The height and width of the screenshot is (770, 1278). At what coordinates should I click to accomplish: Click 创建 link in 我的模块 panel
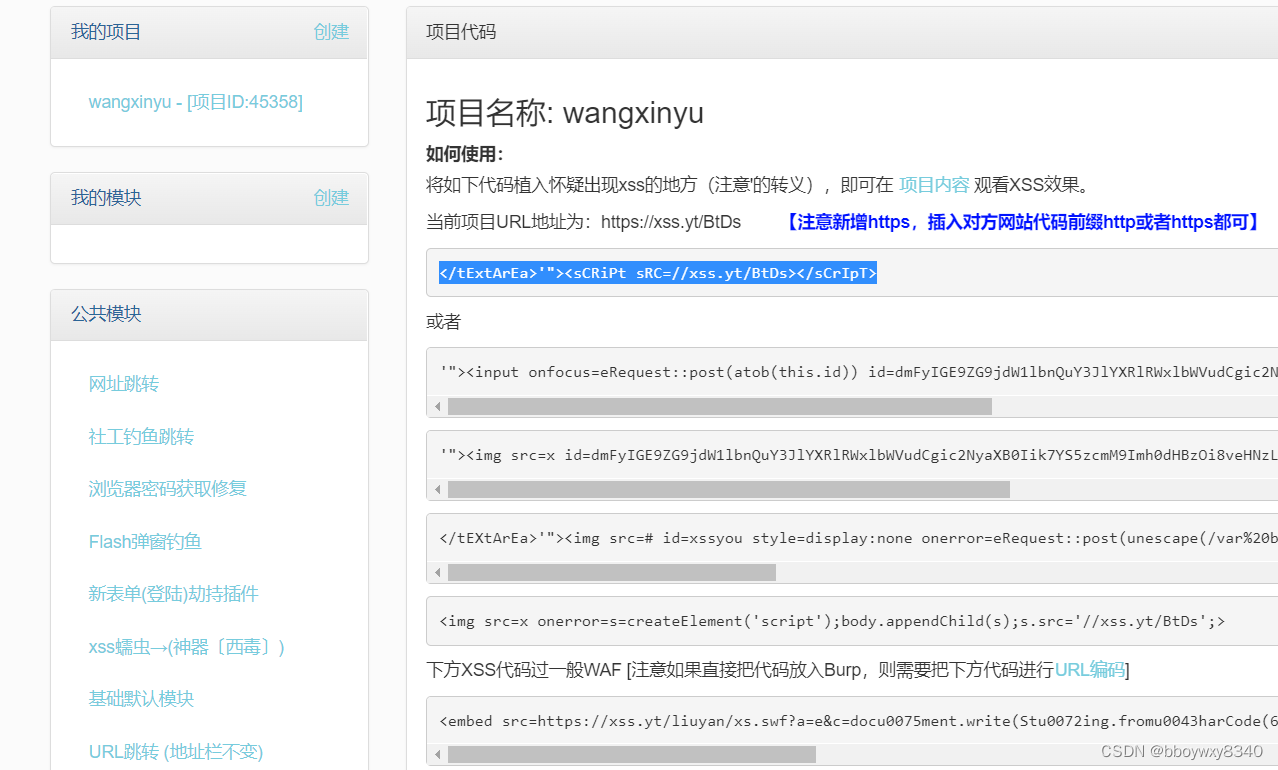pyautogui.click(x=331, y=198)
